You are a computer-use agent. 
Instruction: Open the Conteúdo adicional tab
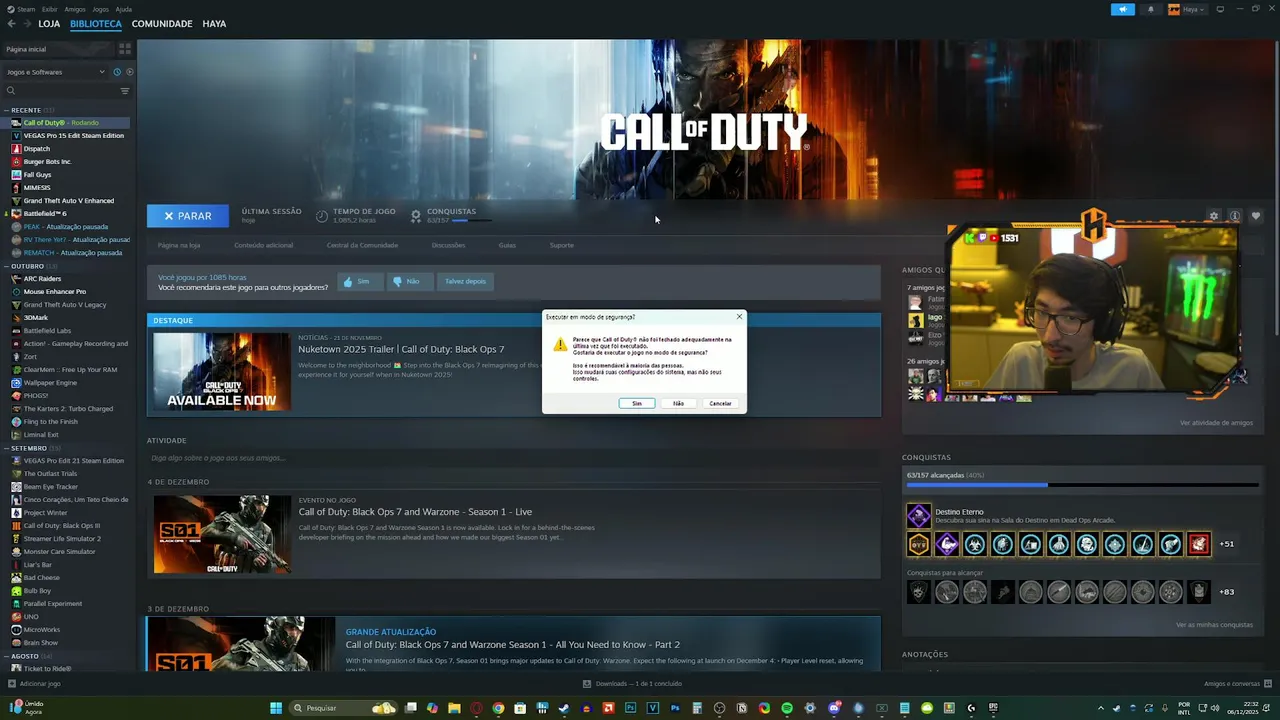pos(264,245)
